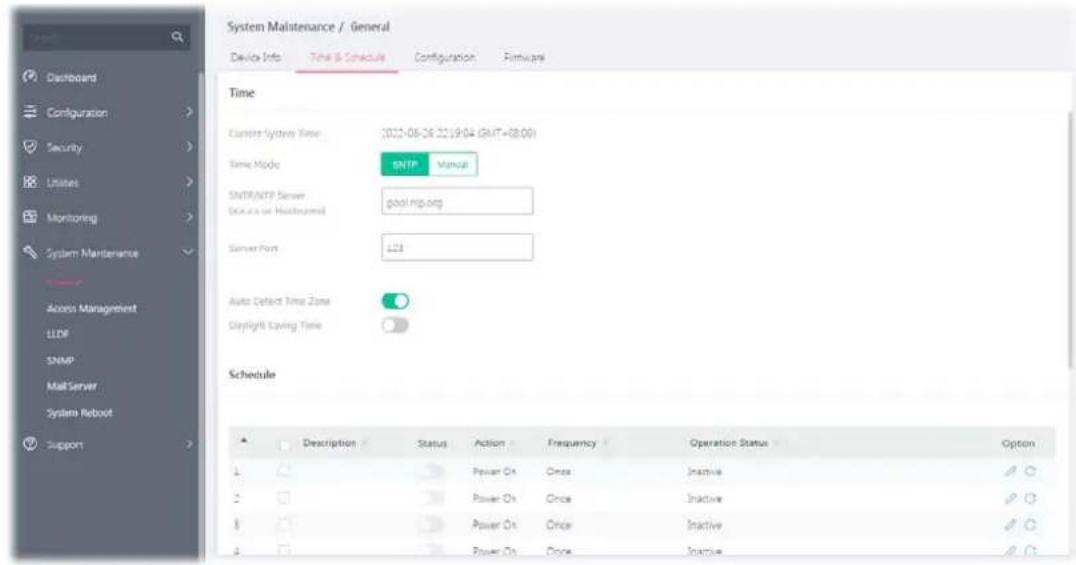The width and height of the screenshot is (1076, 565).
Task: Sort schedule by index arrow icon
Action: coord(244,441)
